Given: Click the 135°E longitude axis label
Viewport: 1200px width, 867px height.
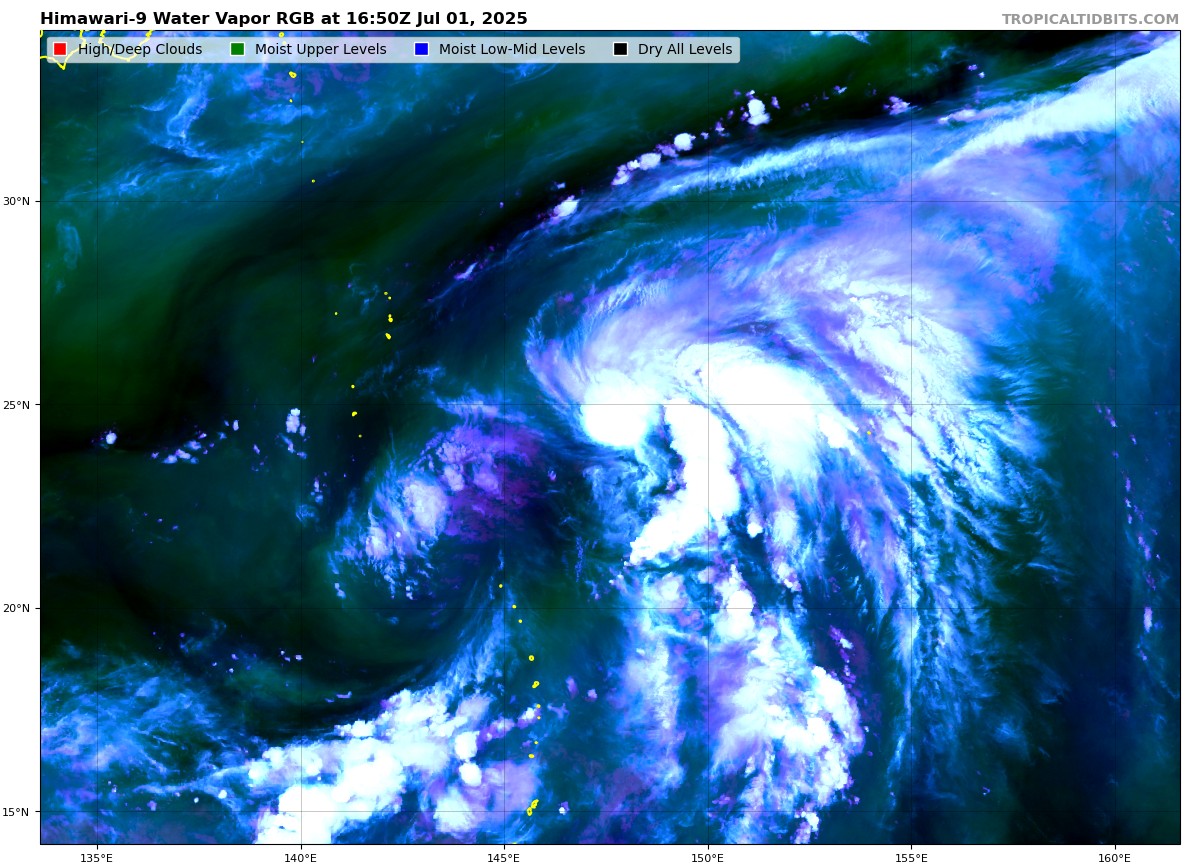Looking at the screenshot, I should (x=97, y=857).
